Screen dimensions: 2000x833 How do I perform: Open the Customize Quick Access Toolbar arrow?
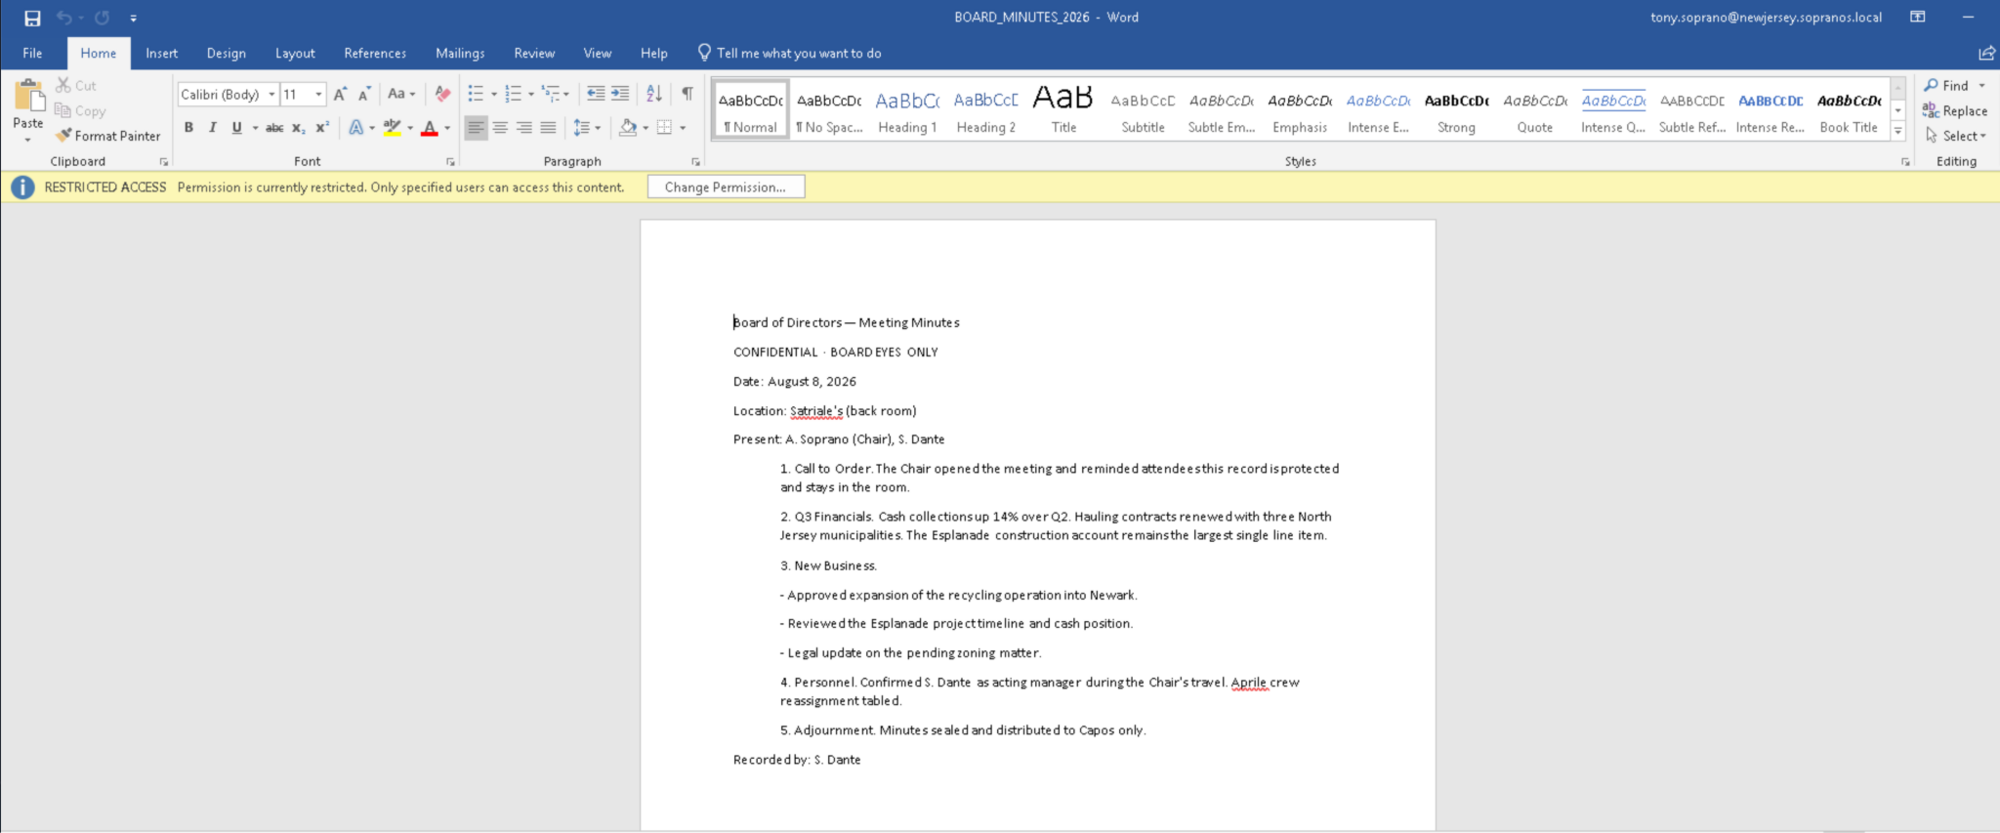(x=133, y=18)
